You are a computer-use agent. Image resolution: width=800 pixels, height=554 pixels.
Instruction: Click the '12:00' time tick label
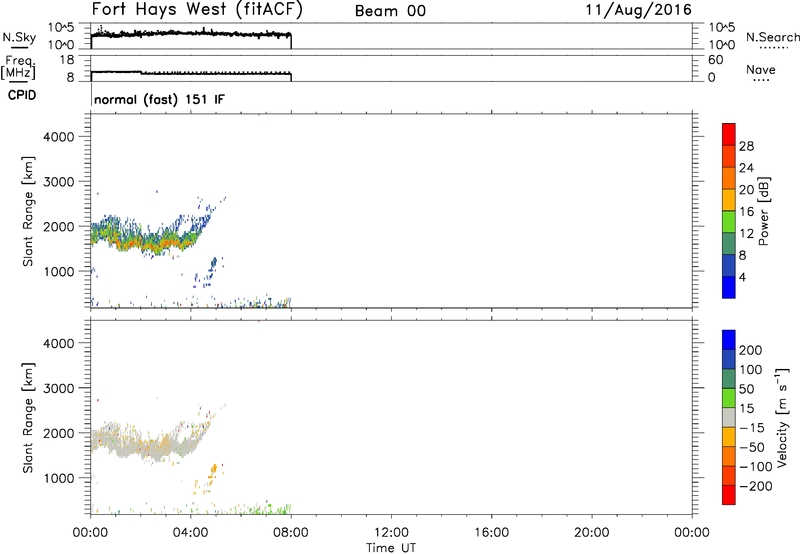pyautogui.click(x=391, y=533)
